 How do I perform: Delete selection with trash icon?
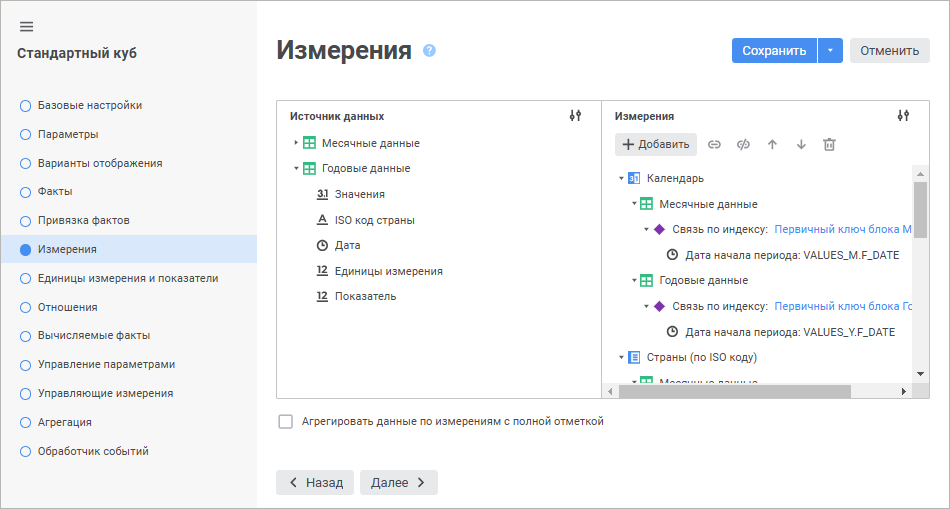click(x=829, y=144)
